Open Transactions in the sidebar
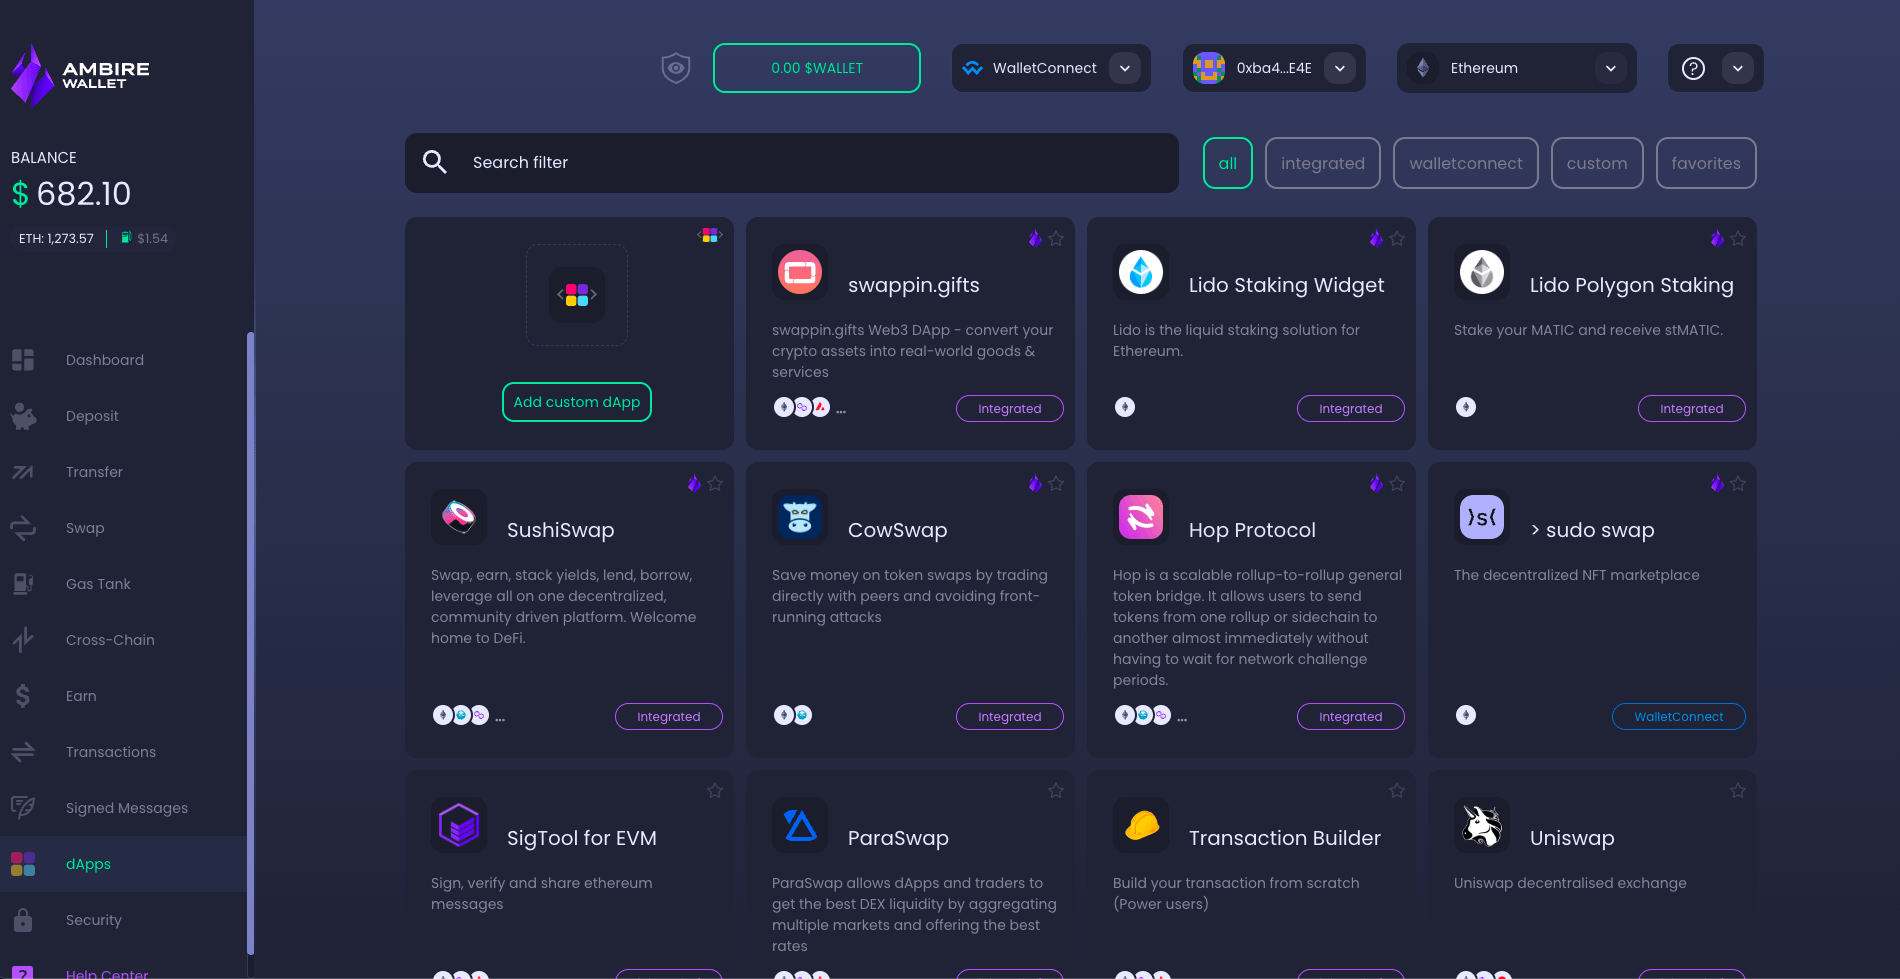Image resolution: width=1900 pixels, height=979 pixels. (123, 752)
